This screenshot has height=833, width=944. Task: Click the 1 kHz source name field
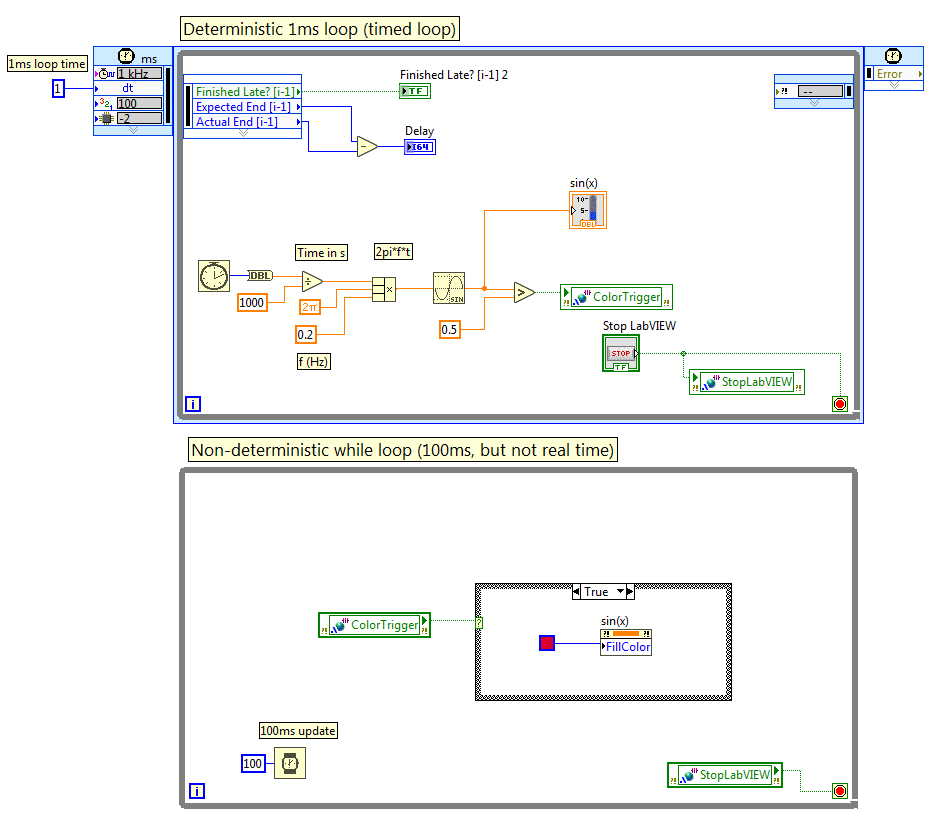[x=139, y=73]
